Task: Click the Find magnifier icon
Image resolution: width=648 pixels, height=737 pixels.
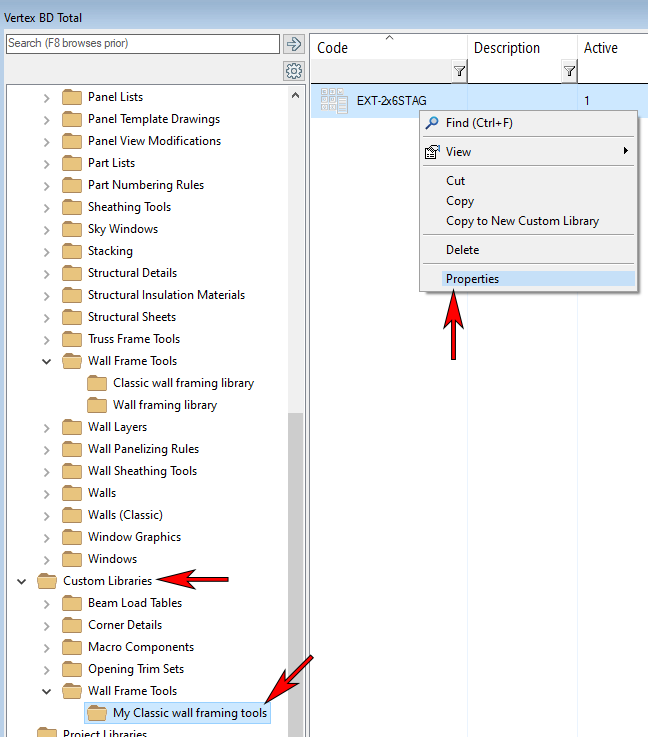Action: 432,123
